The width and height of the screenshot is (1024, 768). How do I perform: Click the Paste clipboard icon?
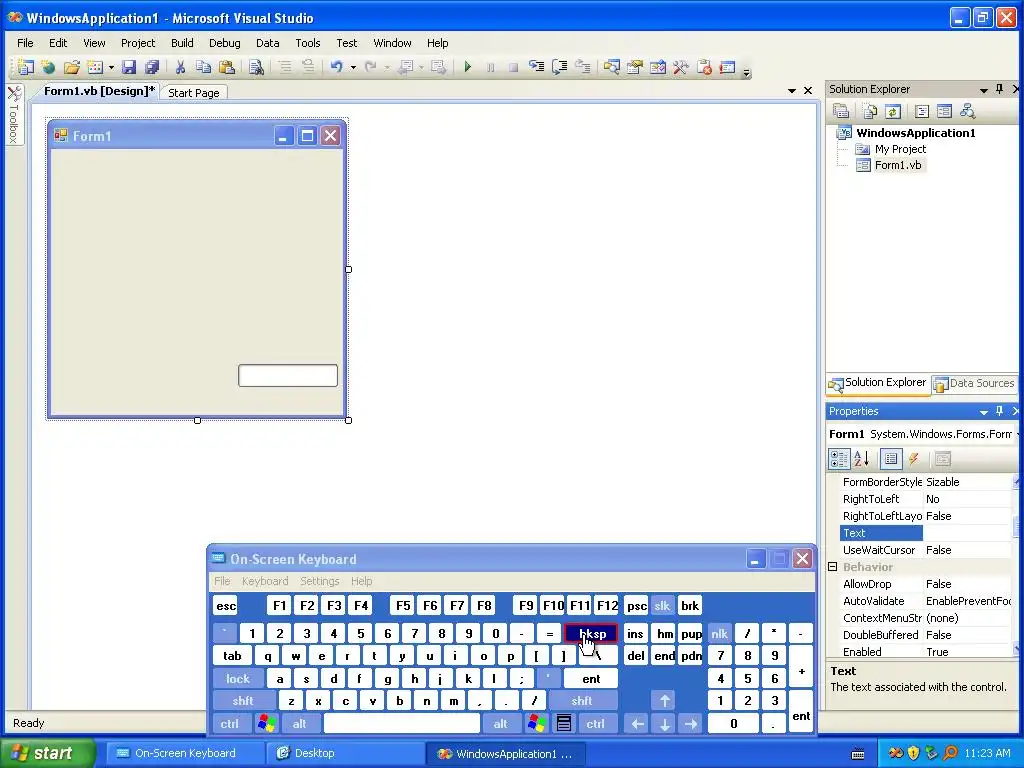[x=227, y=67]
